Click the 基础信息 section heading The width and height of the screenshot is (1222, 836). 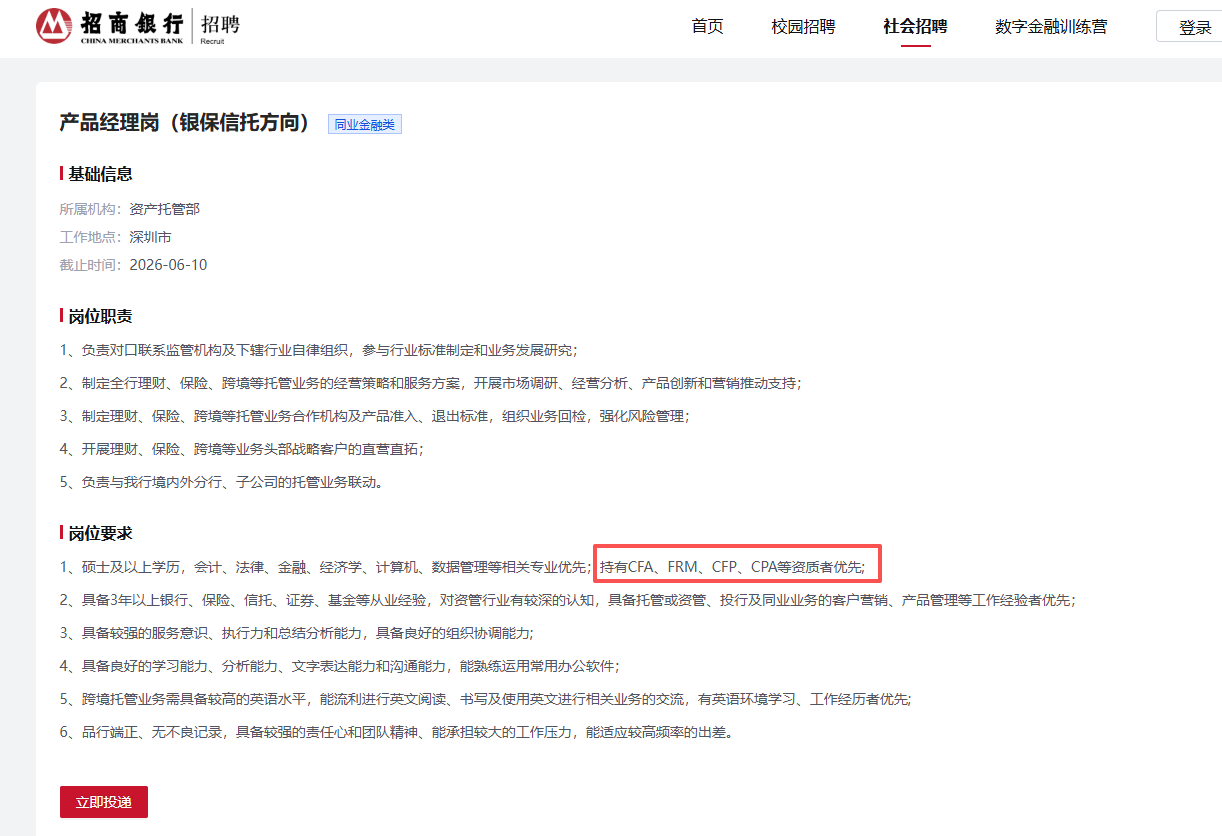coord(100,174)
